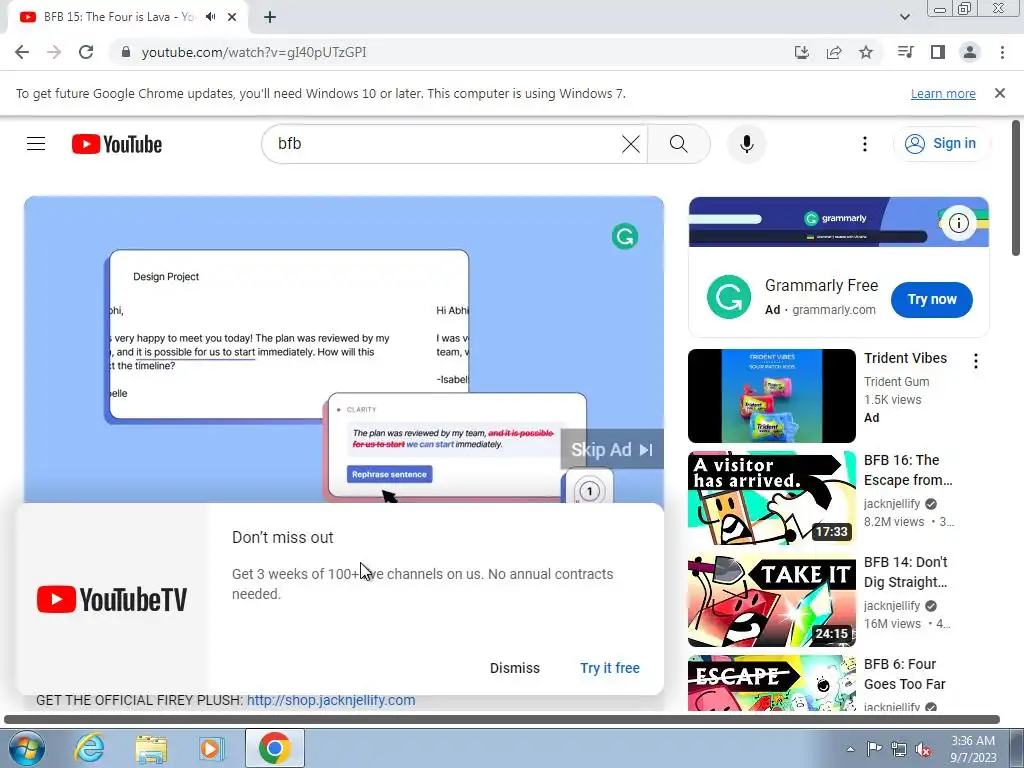This screenshot has width=1024, height=768.
Task: Click the Grammarly logo in the video ad
Action: pos(625,236)
